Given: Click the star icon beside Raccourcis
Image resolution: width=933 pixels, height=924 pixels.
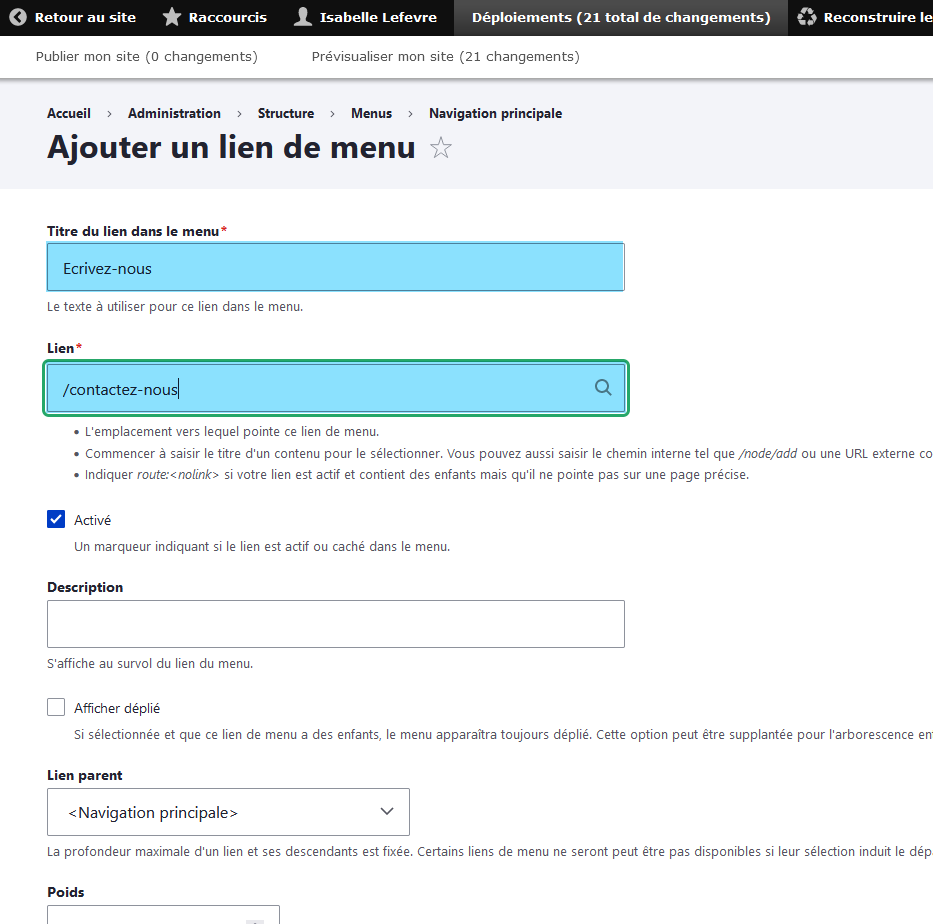Looking at the screenshot, I should tap(172, 18).
